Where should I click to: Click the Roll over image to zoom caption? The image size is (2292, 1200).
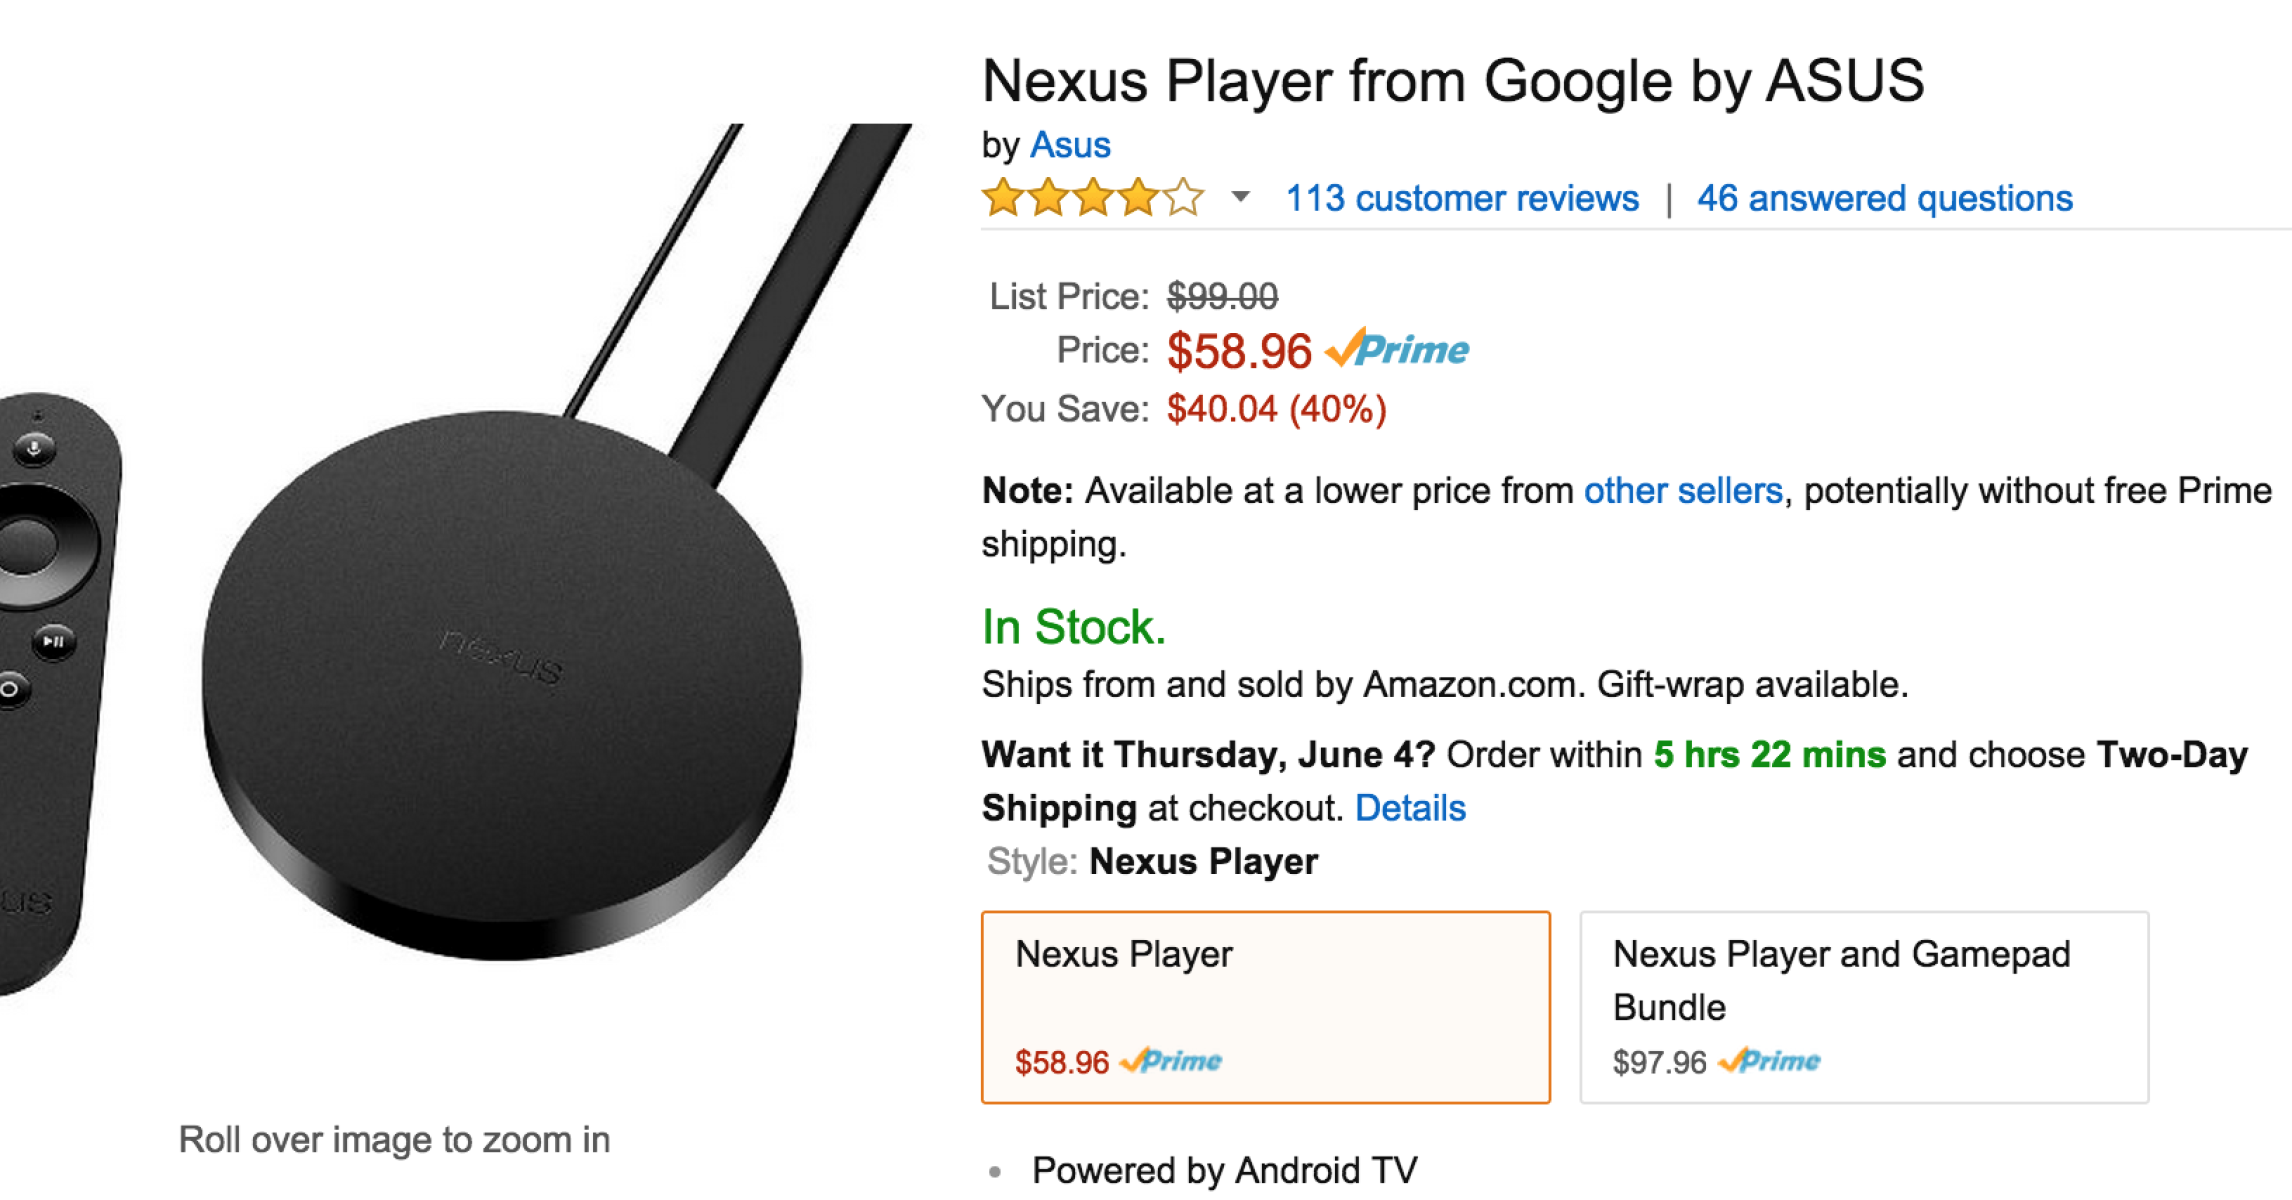[394, 1139]
